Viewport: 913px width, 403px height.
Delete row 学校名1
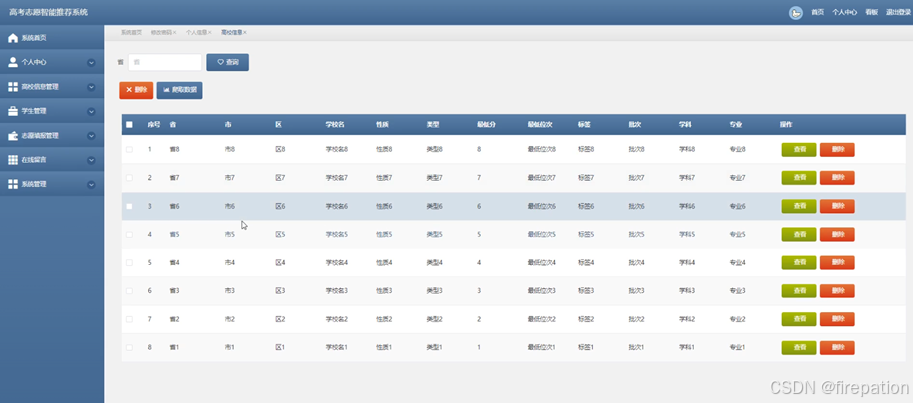[837, 348]
